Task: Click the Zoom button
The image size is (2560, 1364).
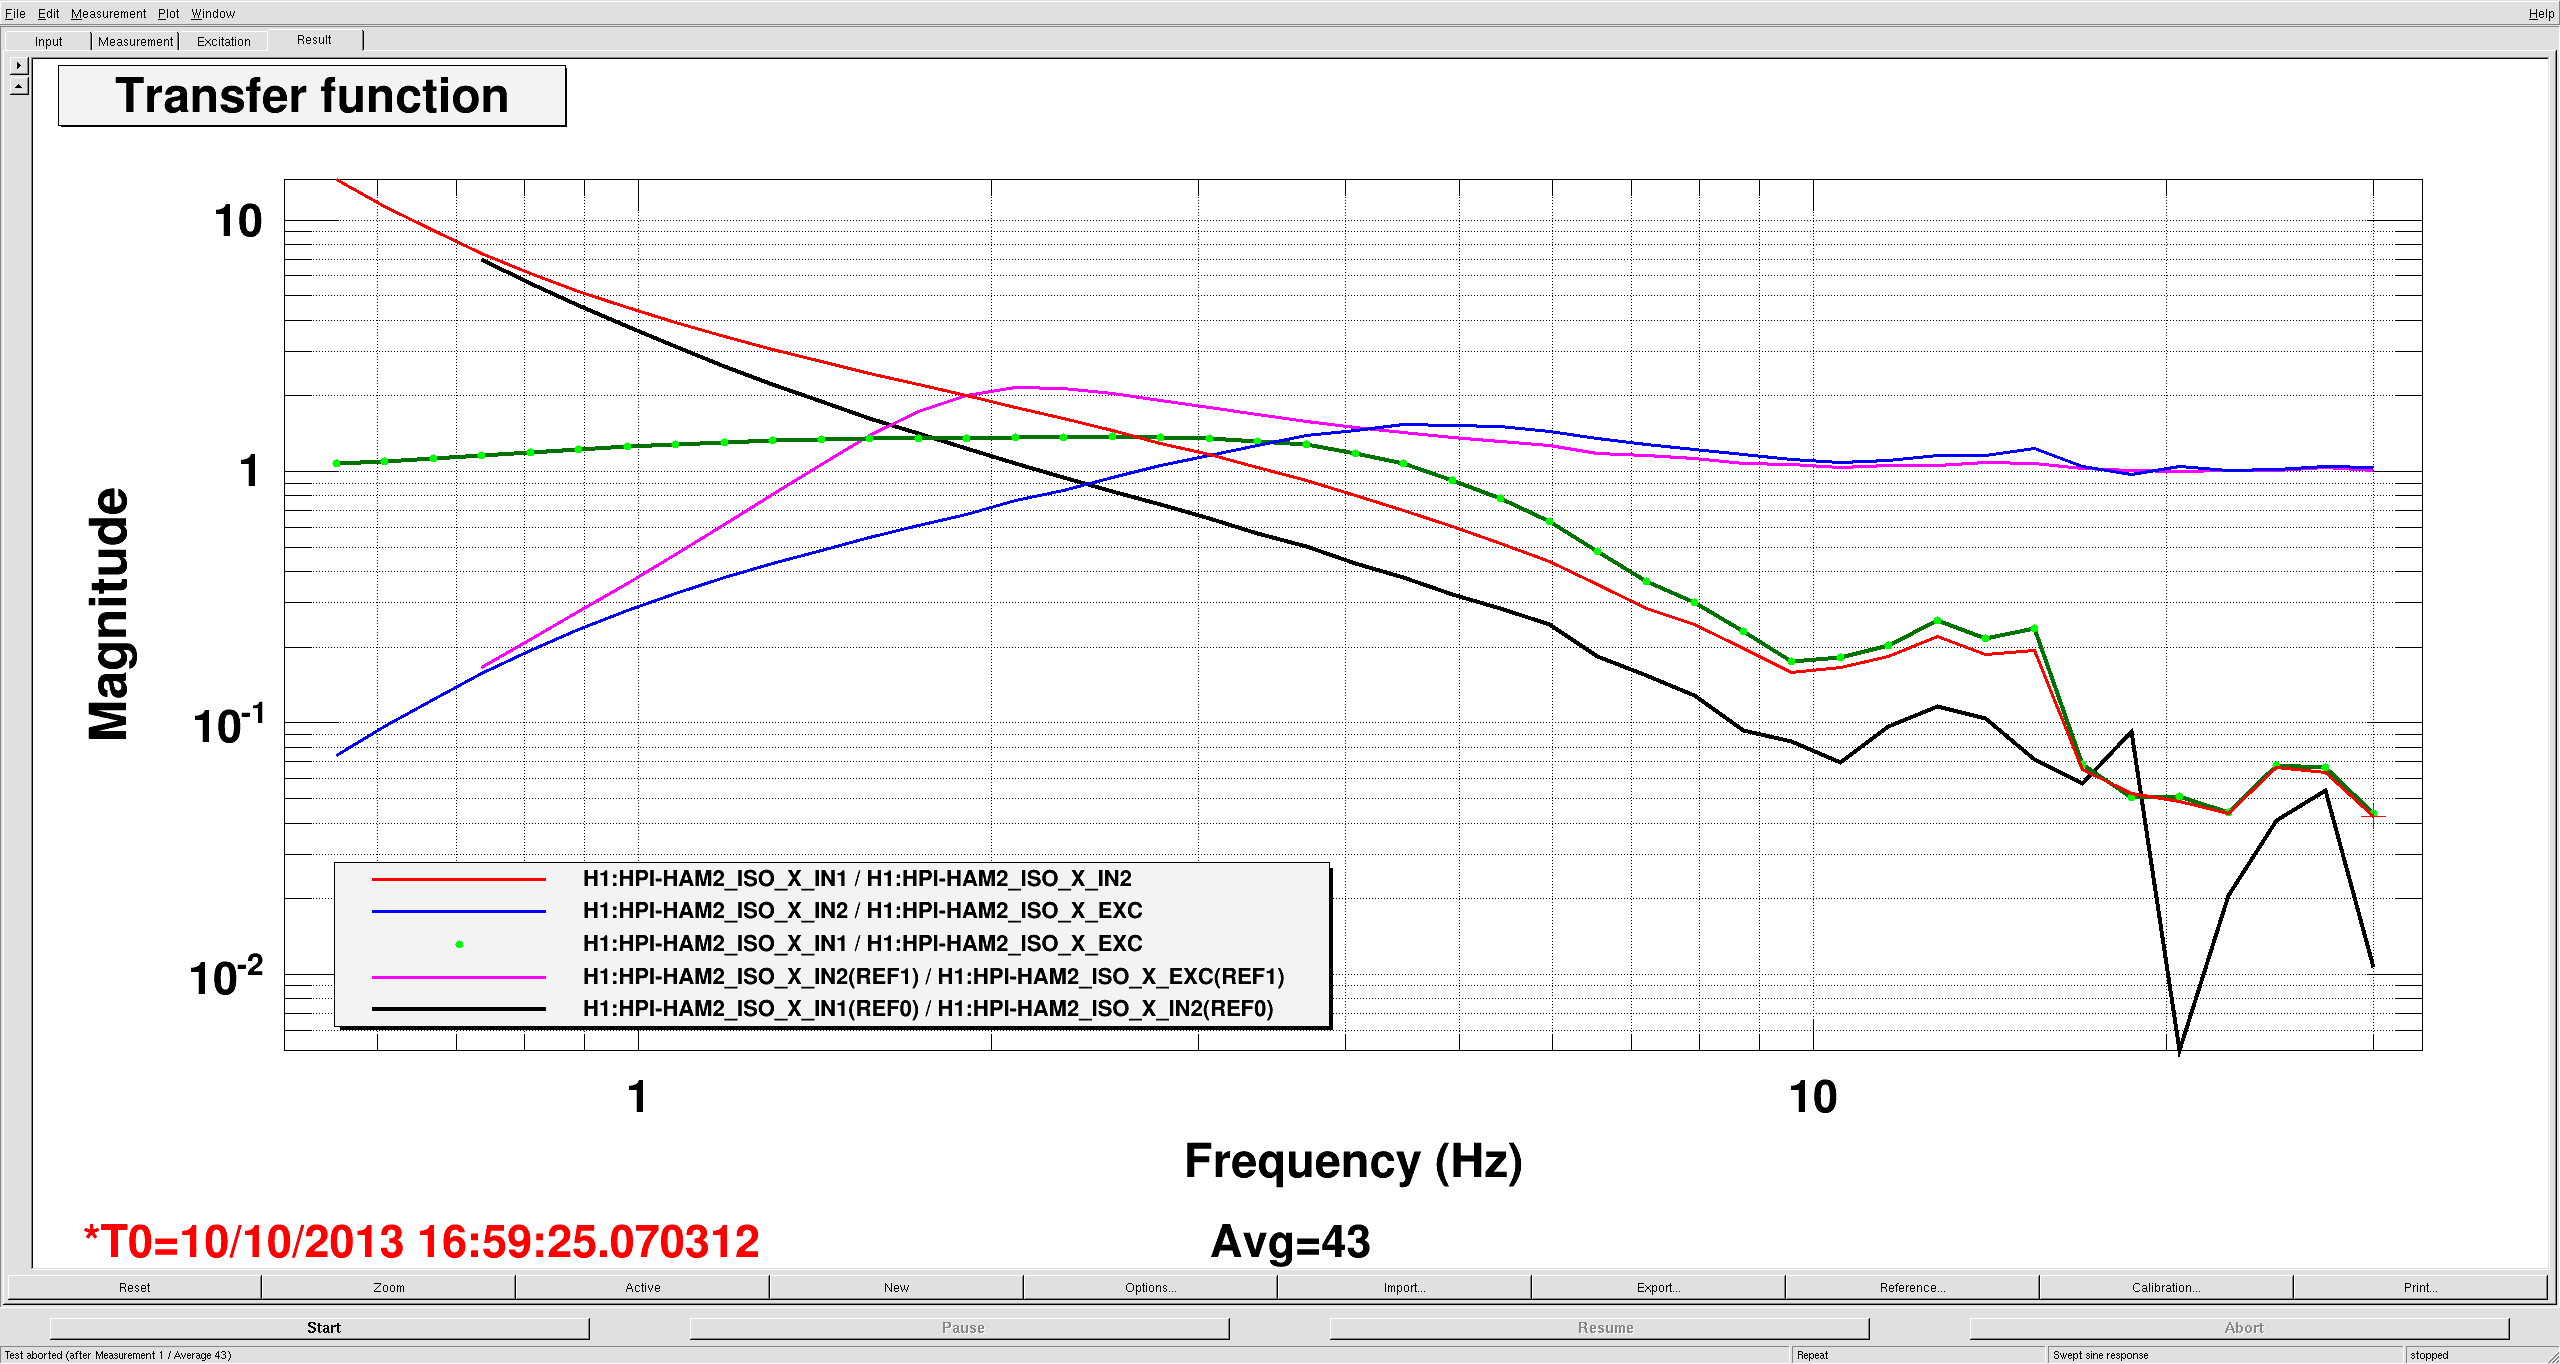Action: (x=388, y=1287)
